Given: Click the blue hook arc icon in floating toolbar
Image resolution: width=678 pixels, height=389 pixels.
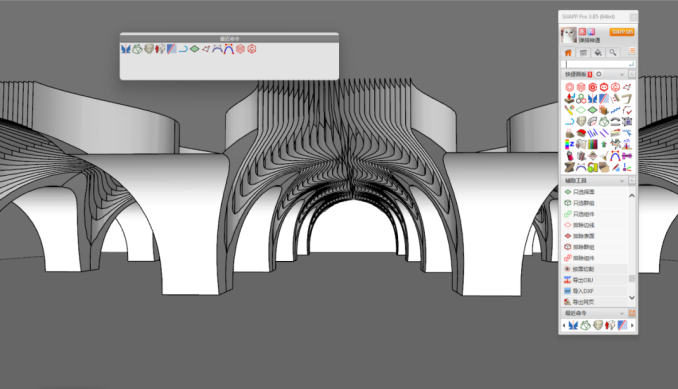Looking at the screenshot, I should click(183, 49).
